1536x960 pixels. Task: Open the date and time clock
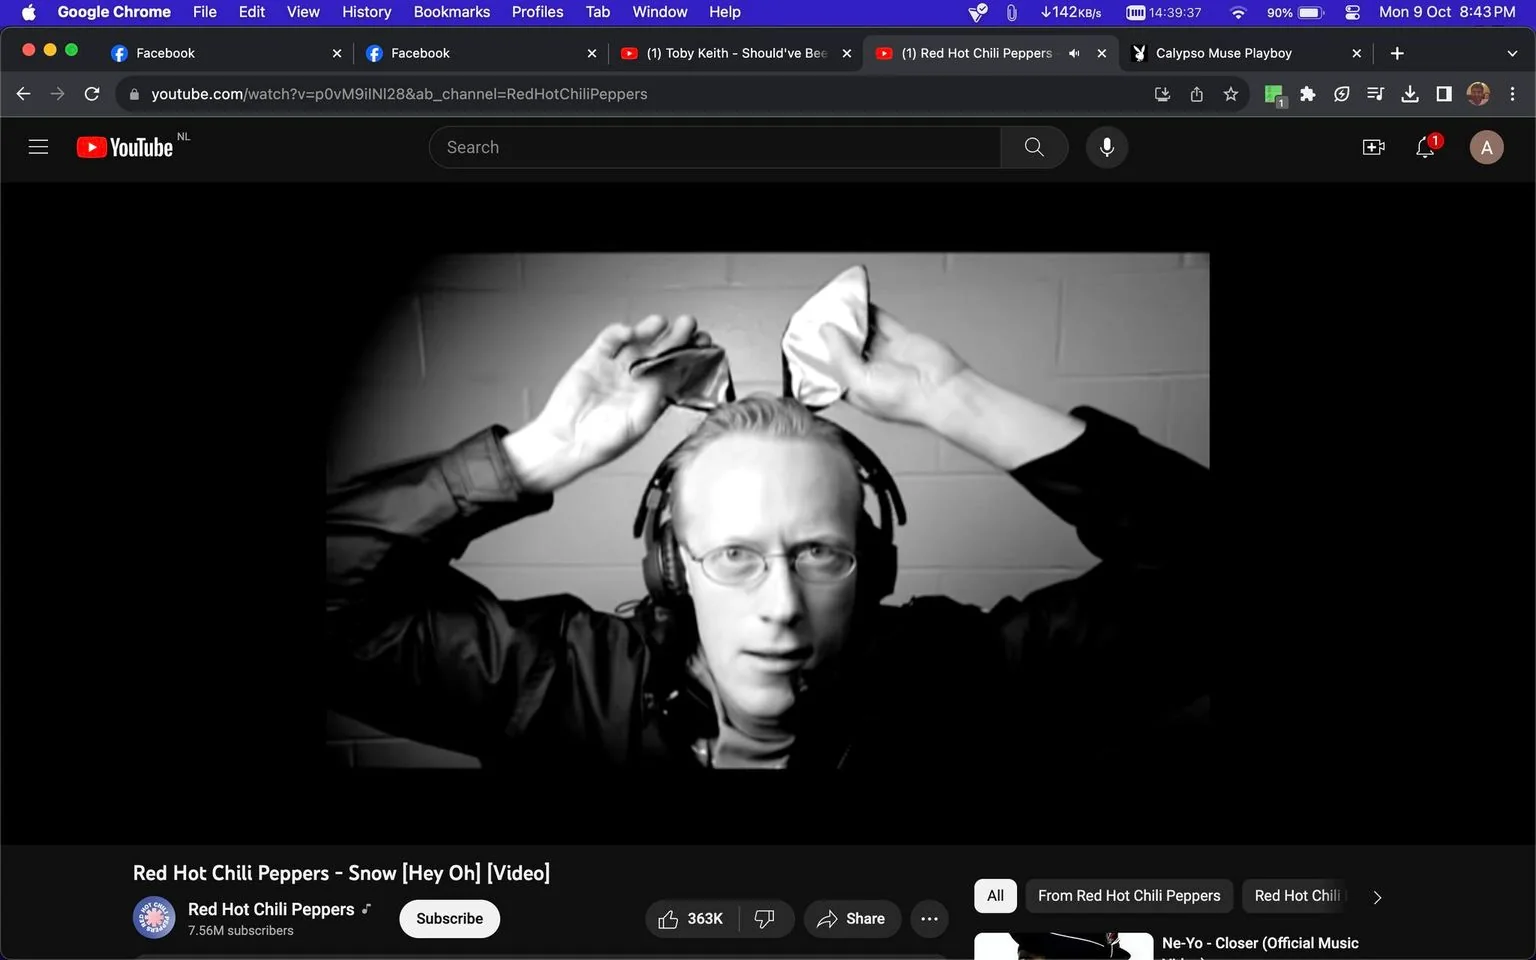point(1447,12)
